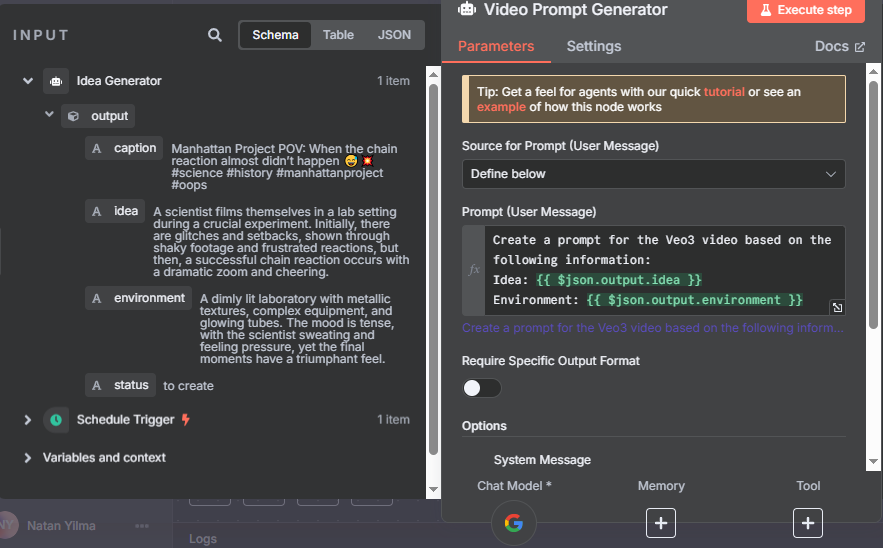Click the string type icon beside caption

97,148
